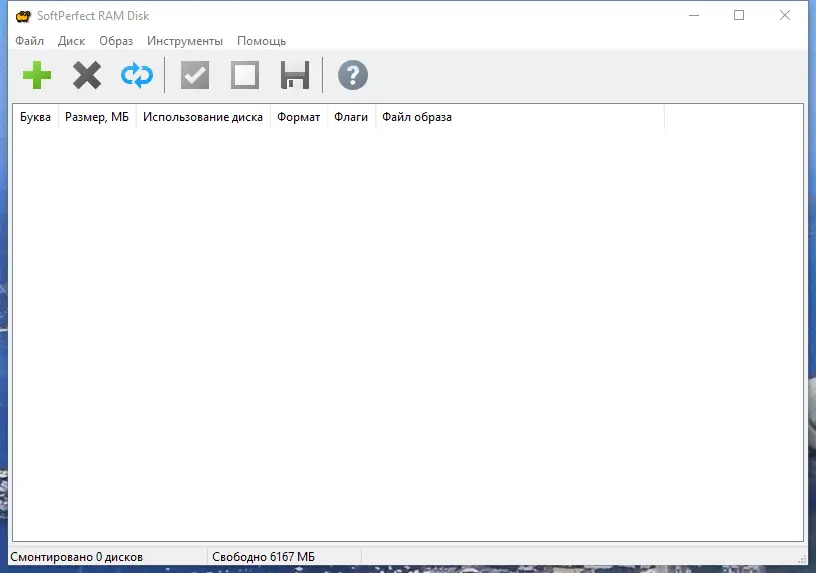This screenshot has width=816, height=573.
Task: Click the Использование диска column header
Action: [x=203, y=117]
